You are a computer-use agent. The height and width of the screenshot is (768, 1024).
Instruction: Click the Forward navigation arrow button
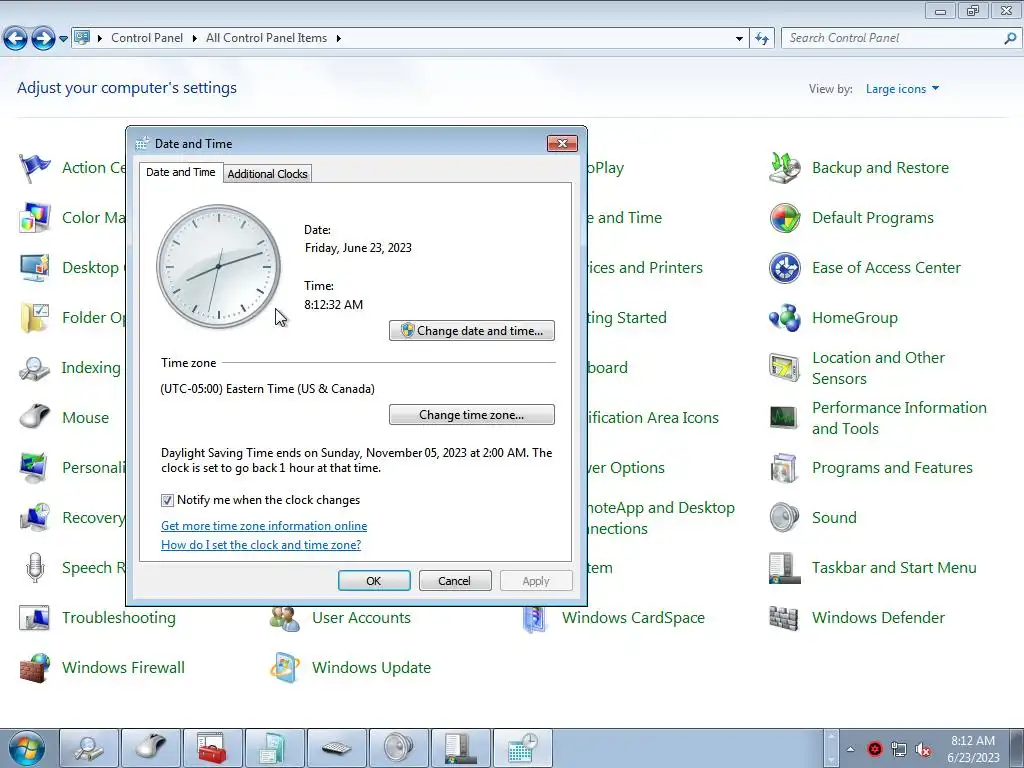coord(43,39)
